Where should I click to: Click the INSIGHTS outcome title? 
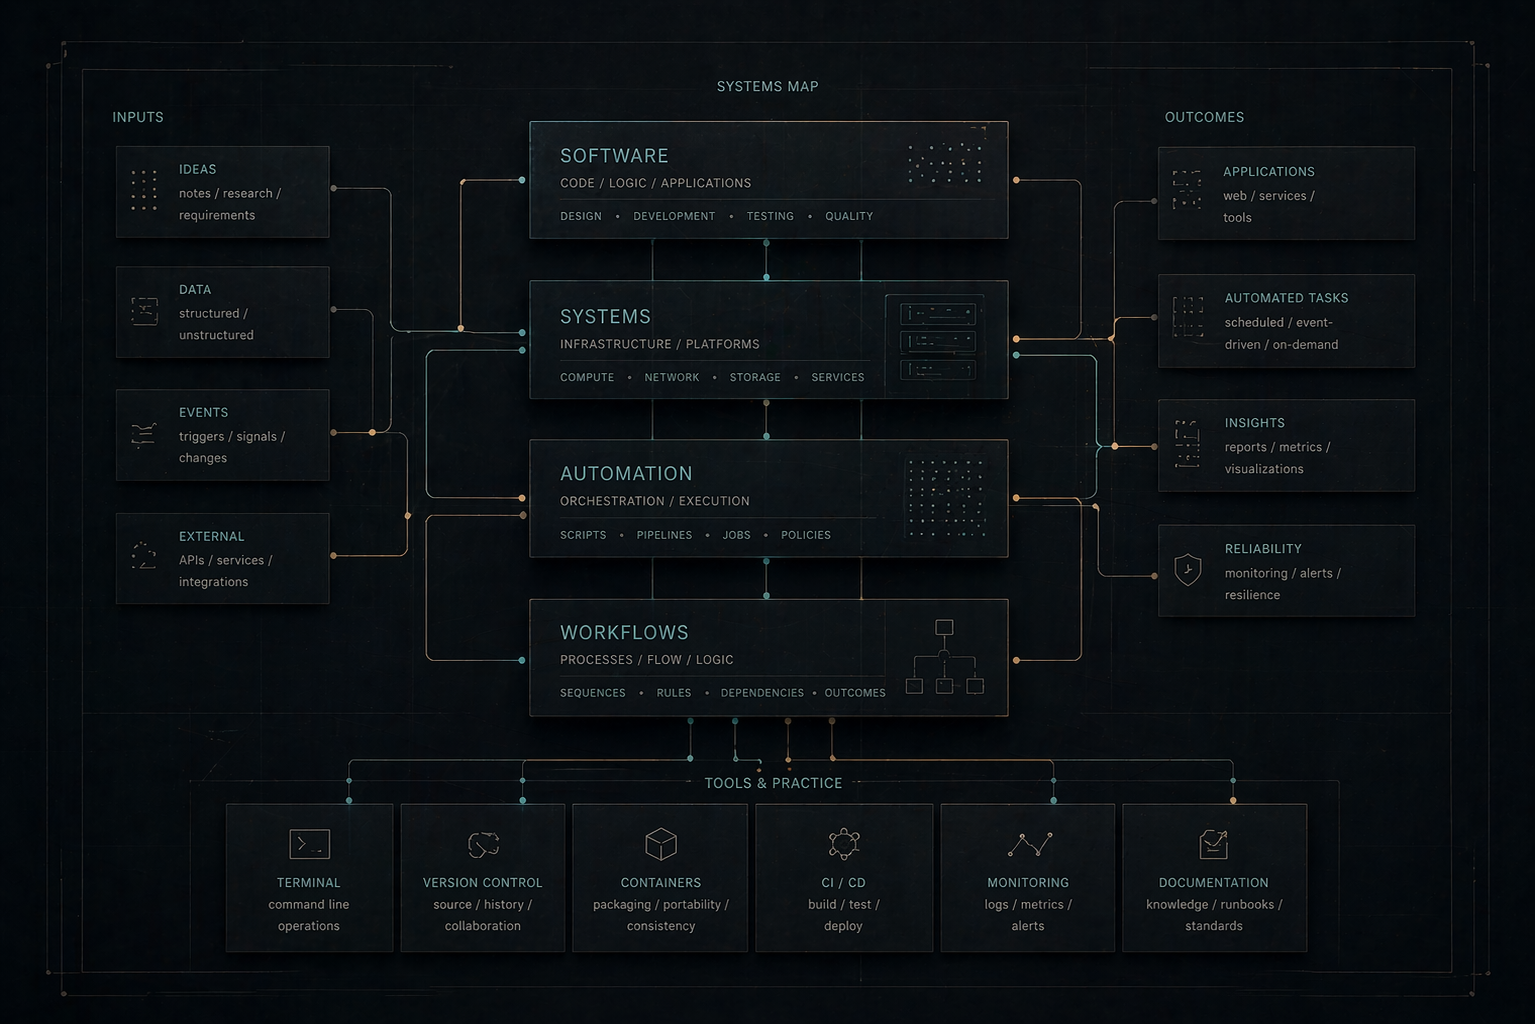pos(1255,423)
